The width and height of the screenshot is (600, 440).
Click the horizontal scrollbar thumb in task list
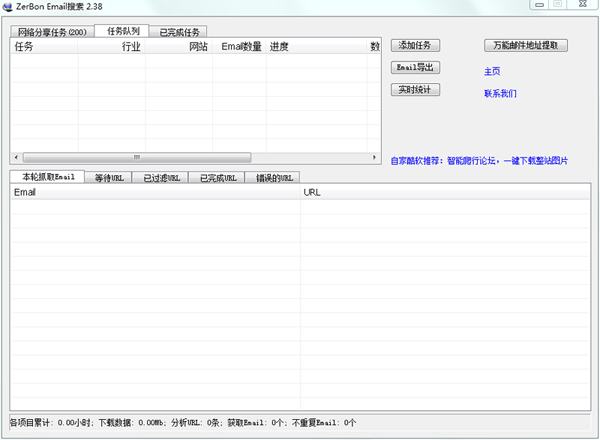coord(137,157)
